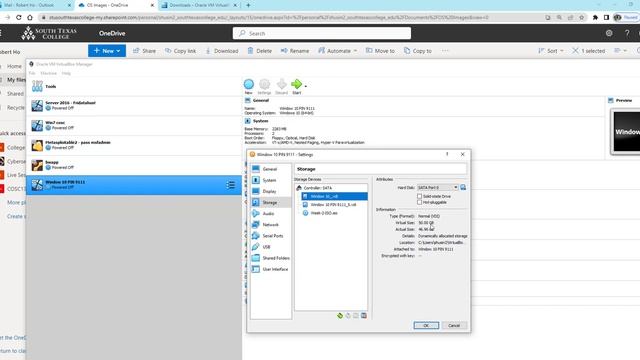This screenshot has width=640, height=360.
Task: Select Window 10 PIN 9111_5 disk in storage tree
Action: click(333, 205)
